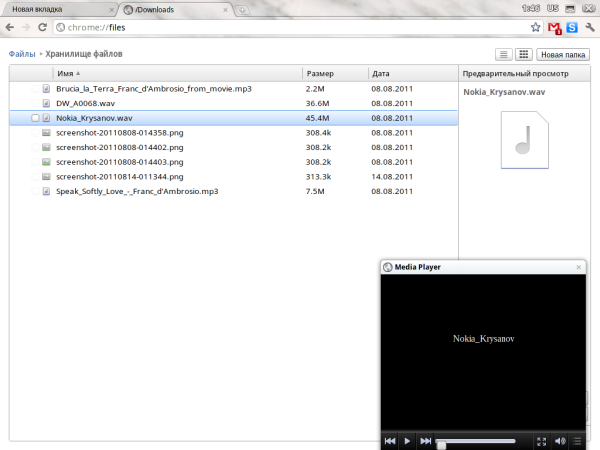Check the Nokia_Krysanov.wav checkbox

coord(35,118)
